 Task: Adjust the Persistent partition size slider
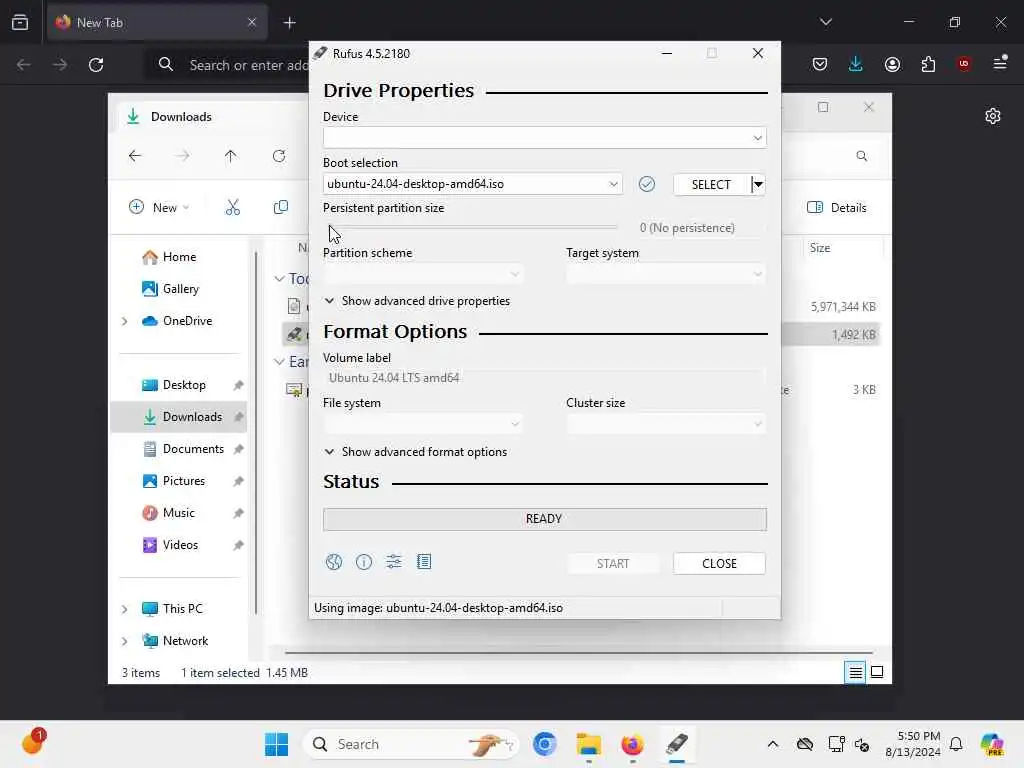point(472,227)
